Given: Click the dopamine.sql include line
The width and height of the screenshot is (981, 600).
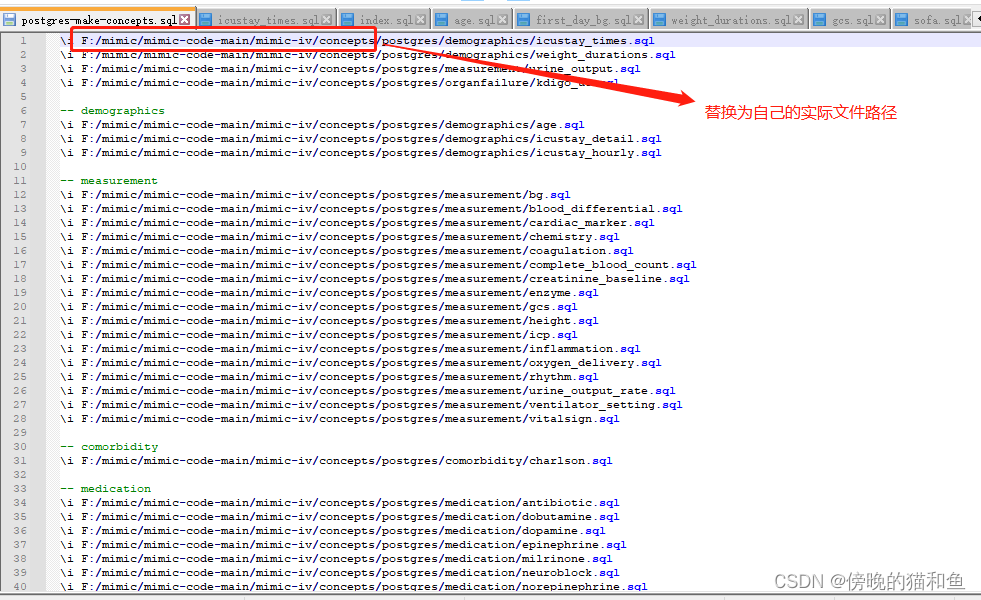Looking at the screenshot, I should 333,531.
